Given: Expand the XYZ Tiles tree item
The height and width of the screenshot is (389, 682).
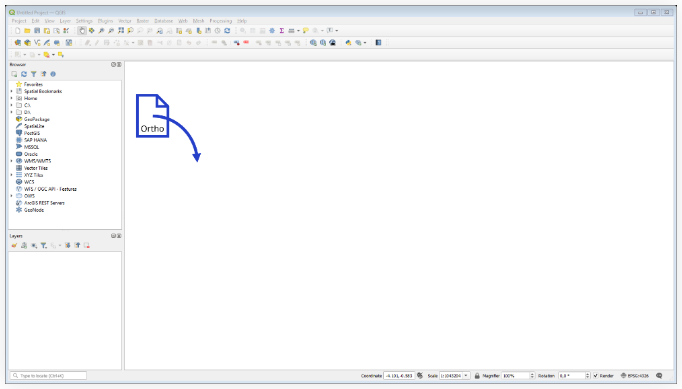Looking at the screenshot, I should (x=12, y=175).
